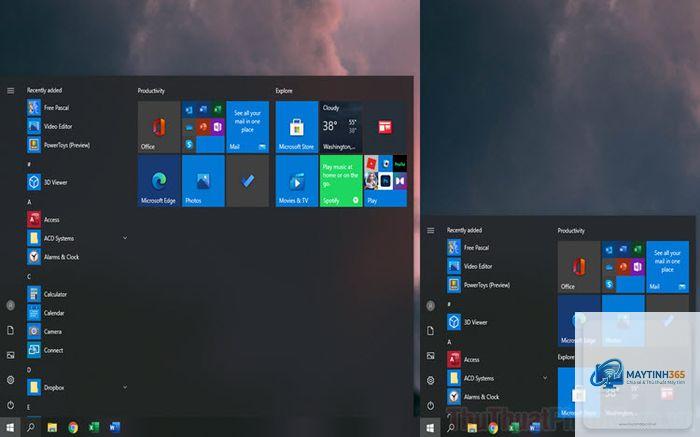The height and width of the screenshot is (437, 700).
Task: Expand right Start menu hamburger navigation
Action: [x=431, y=230]
